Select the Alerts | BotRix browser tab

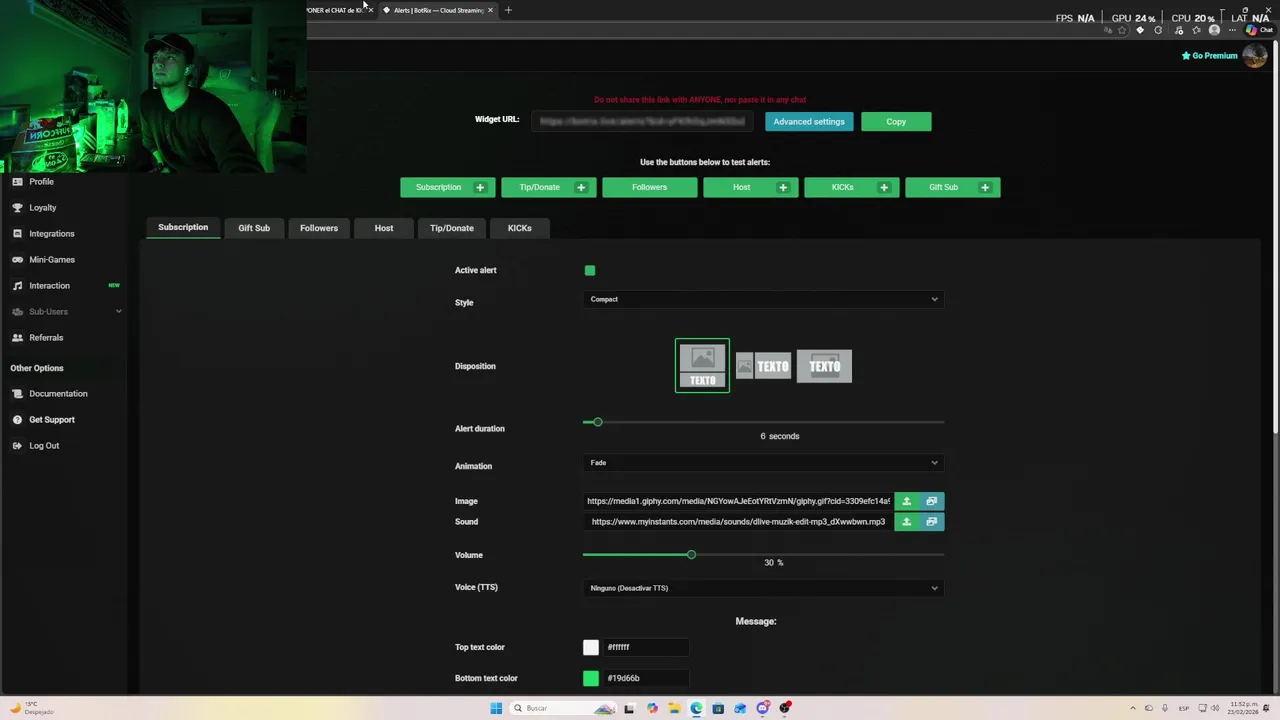pos(437,10)
